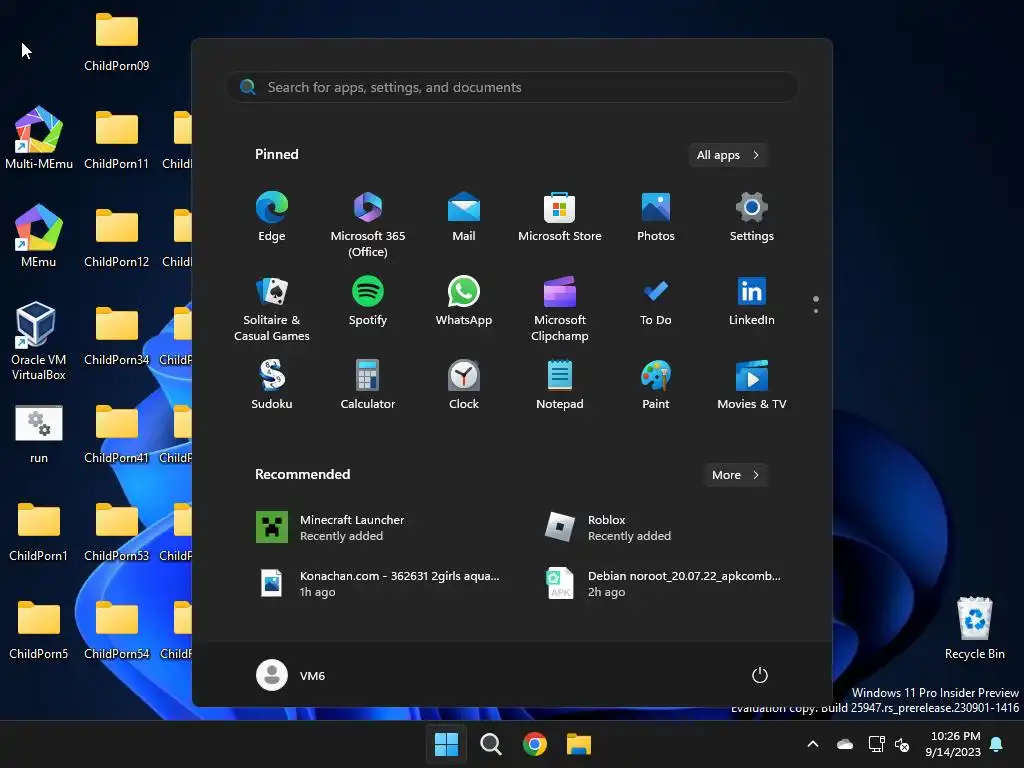Select the Recycle Bin on desktop

click(x=974, y=628)
